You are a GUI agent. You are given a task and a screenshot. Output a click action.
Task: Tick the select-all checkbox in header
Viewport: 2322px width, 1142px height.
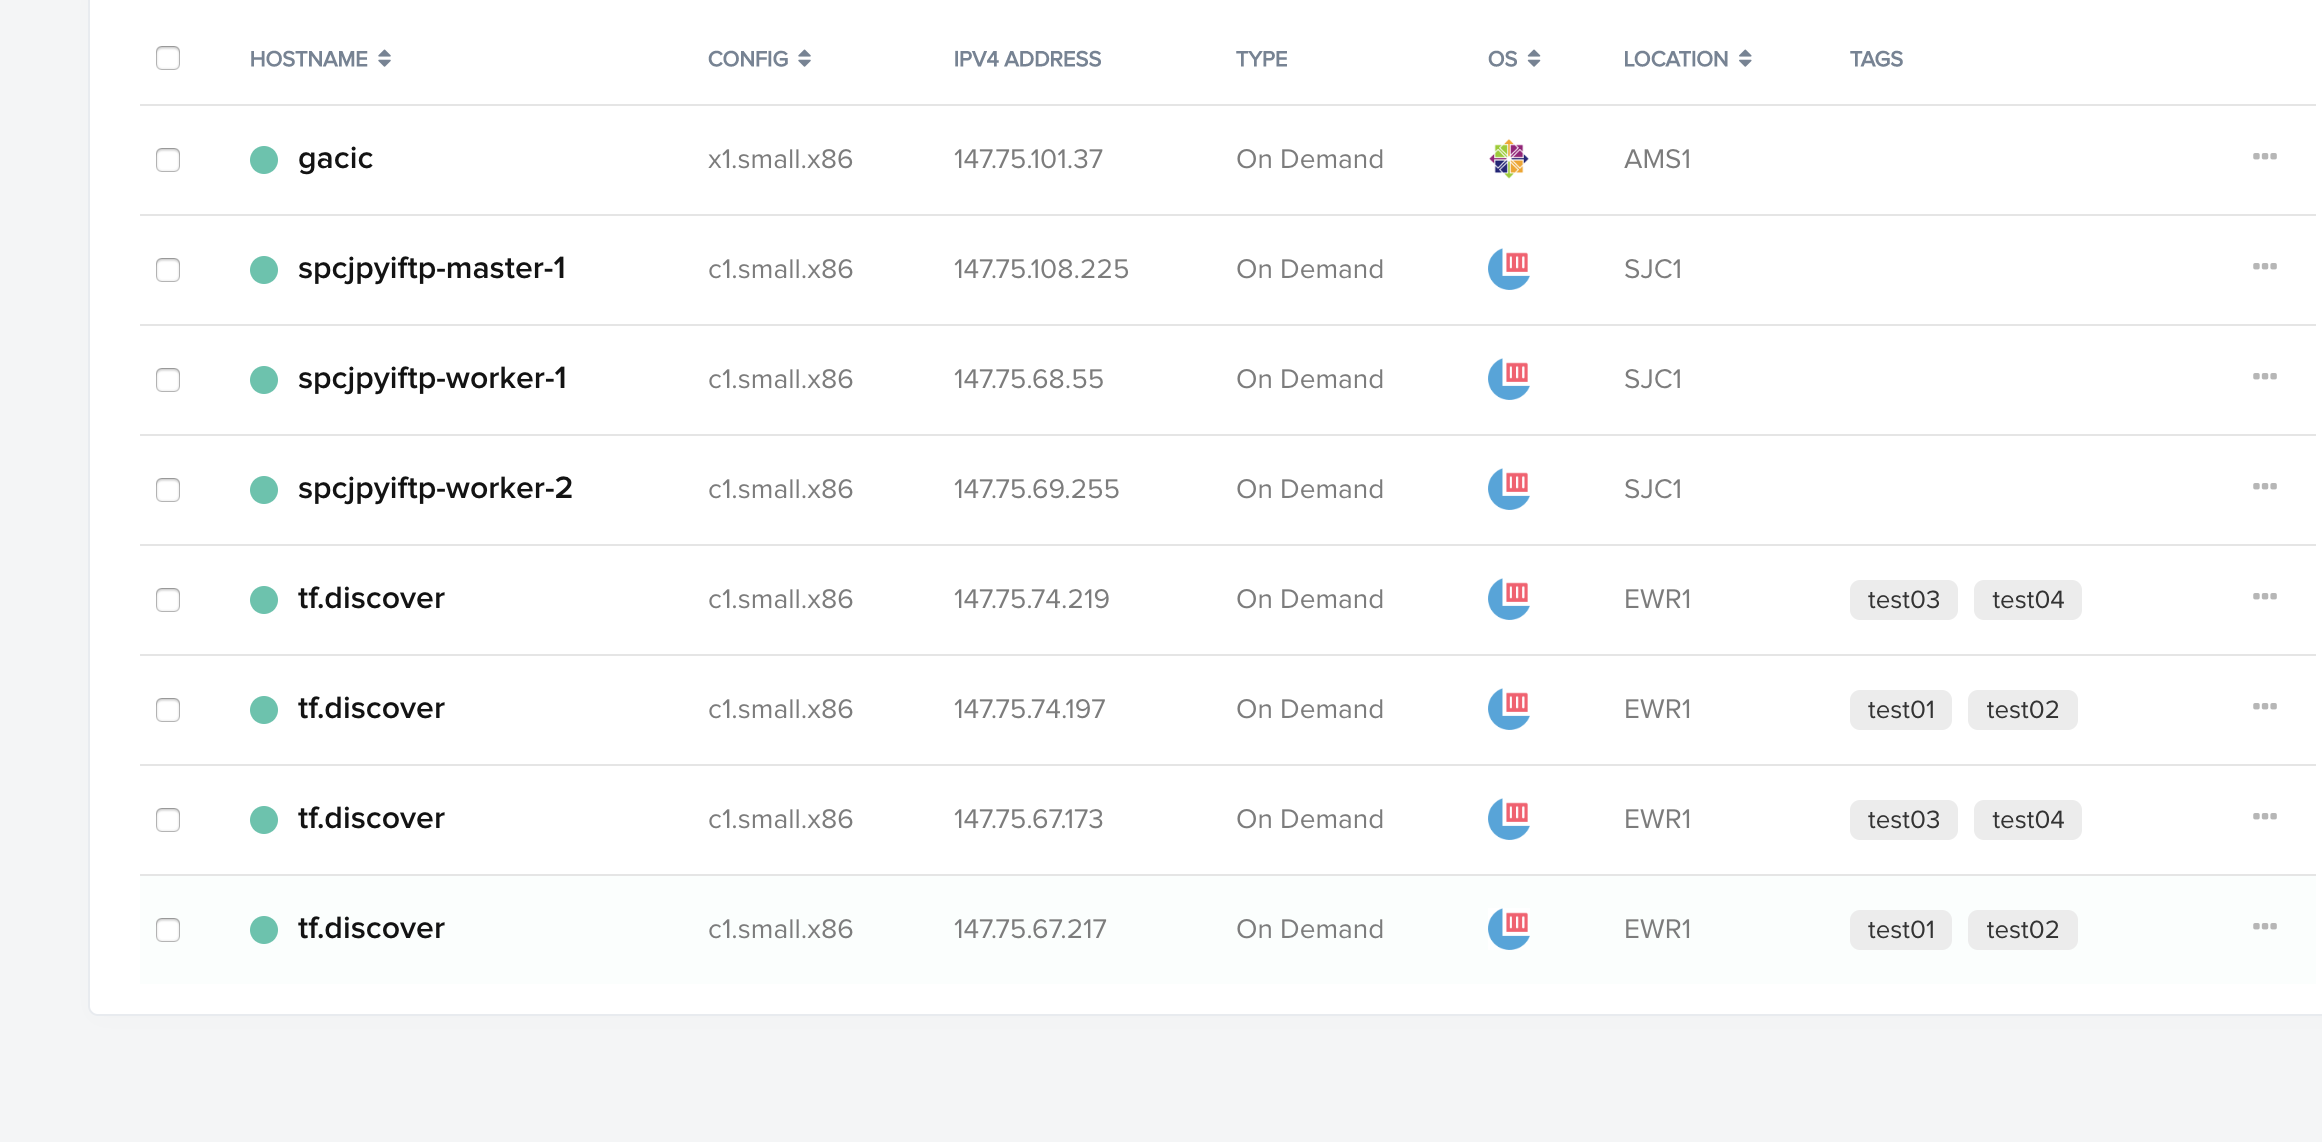click(168, 58)
